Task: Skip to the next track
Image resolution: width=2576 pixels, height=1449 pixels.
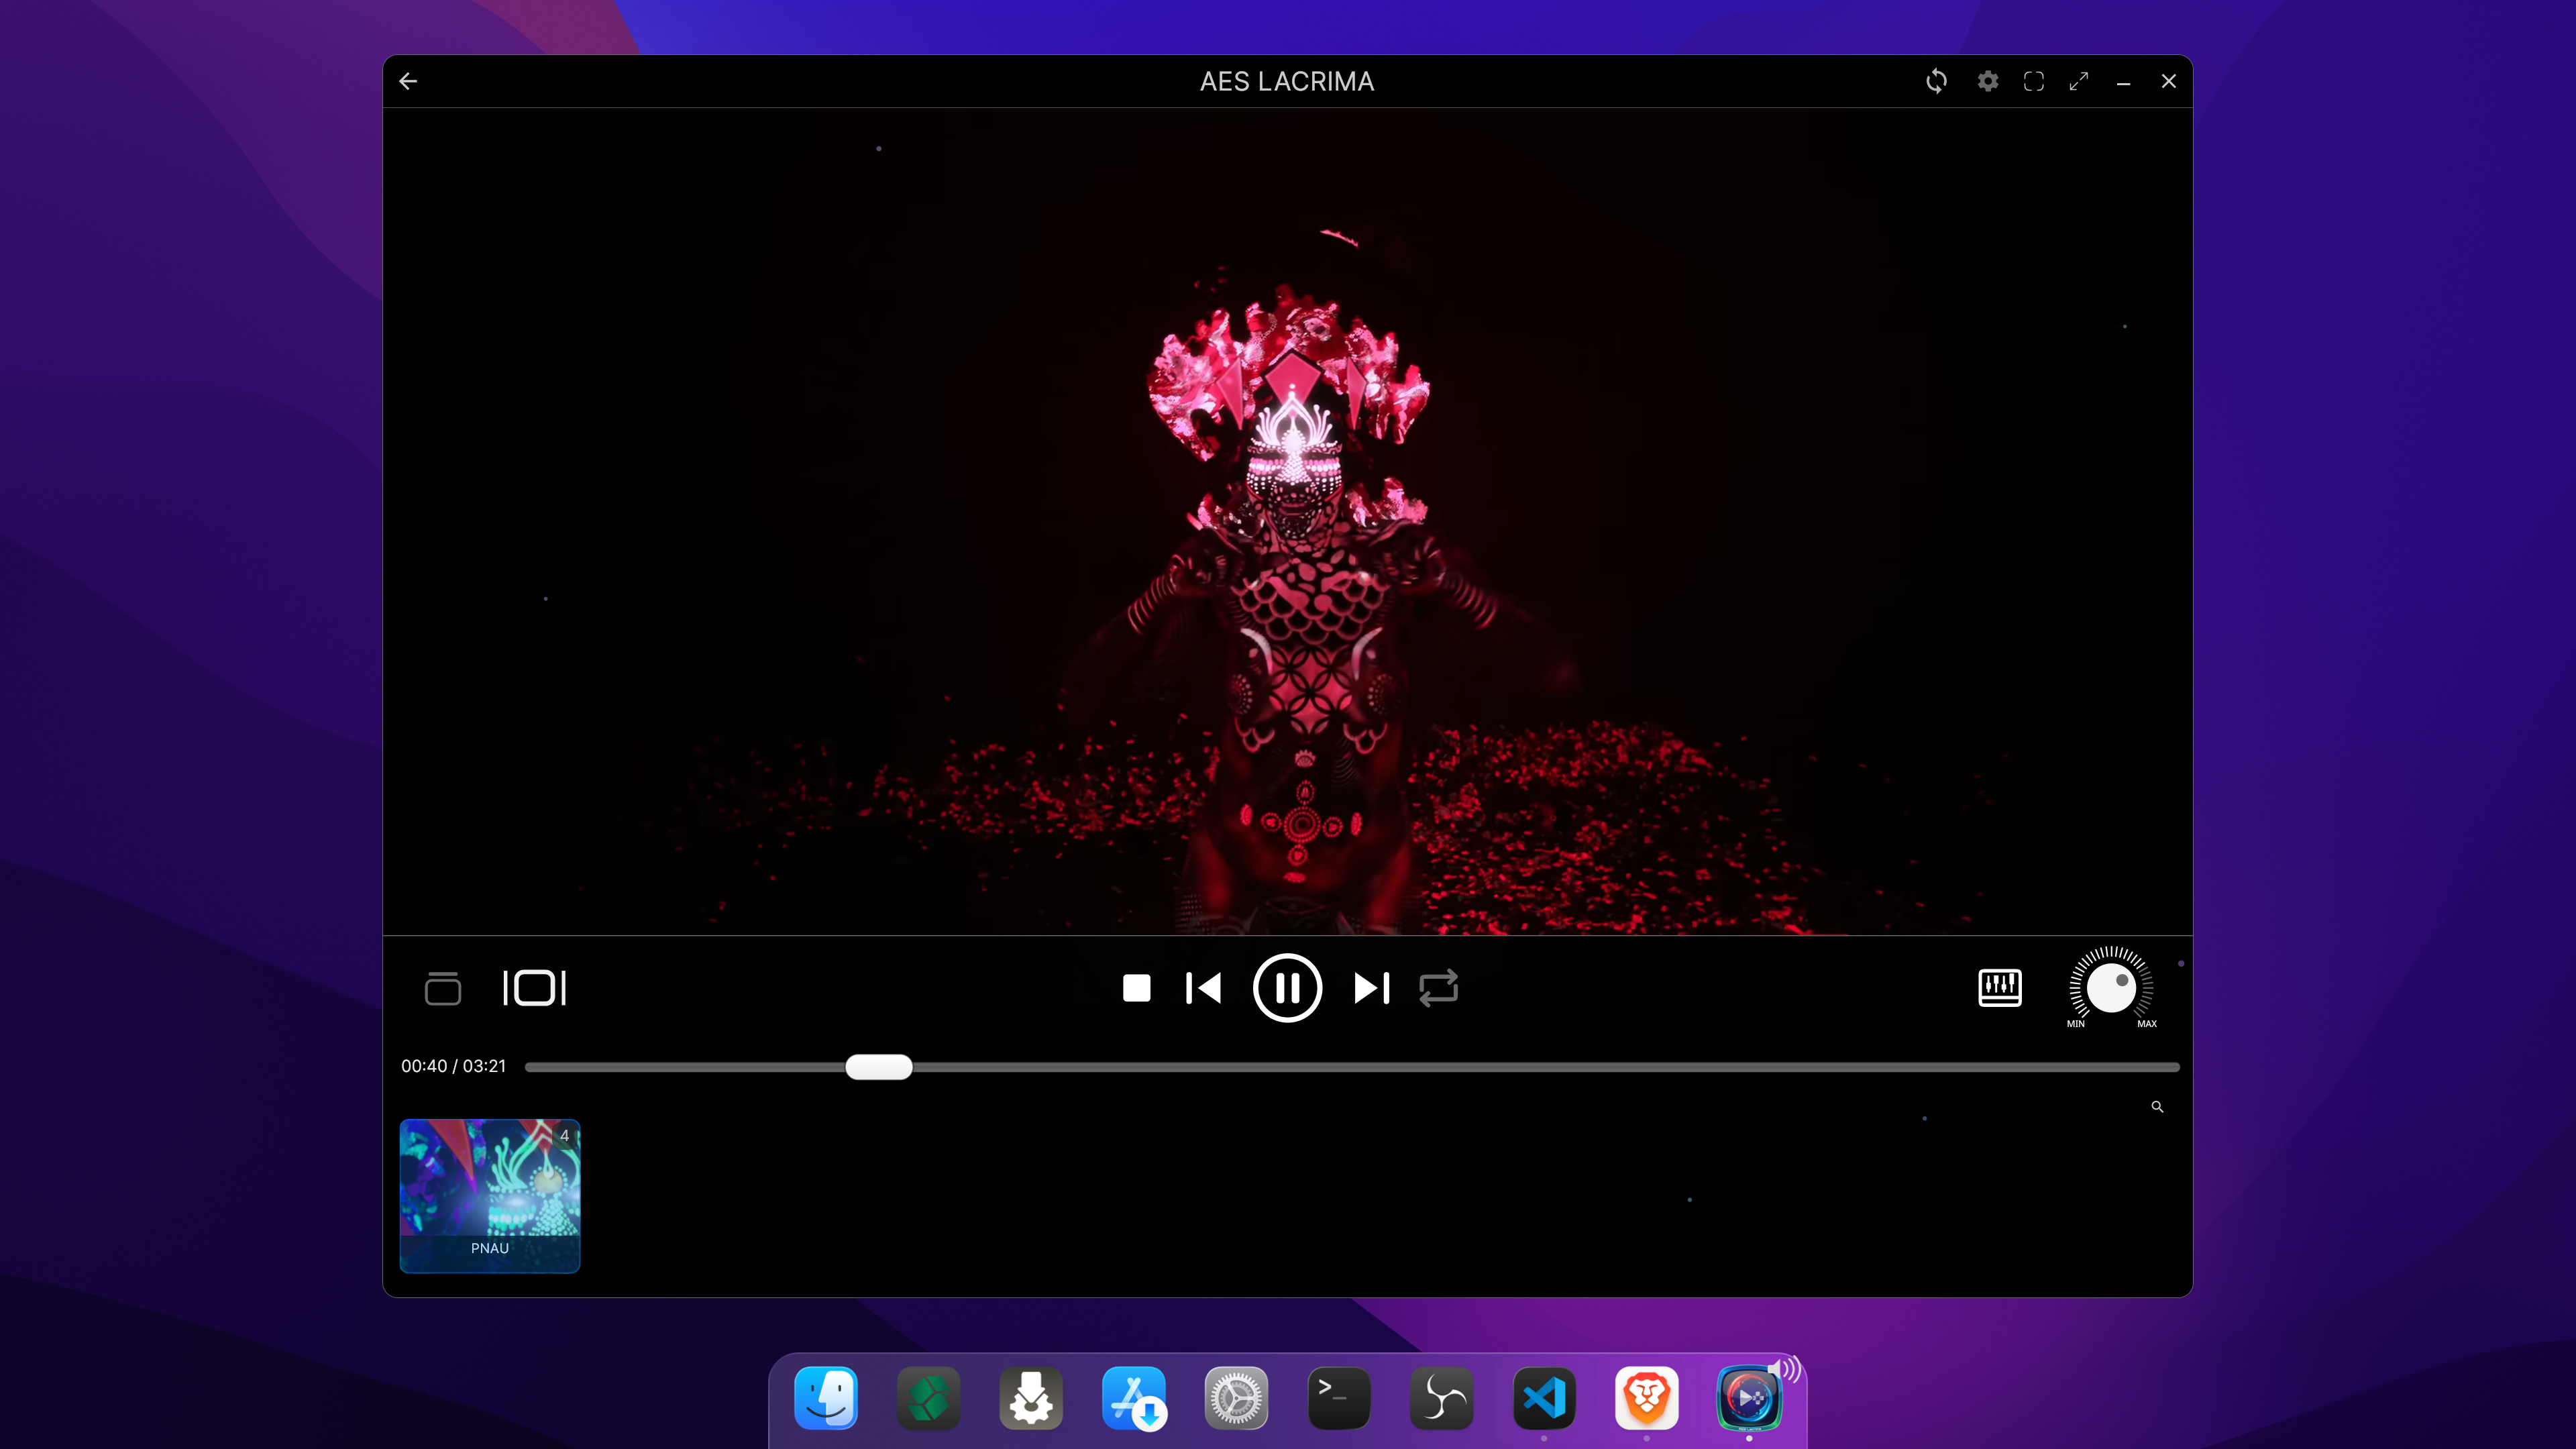Action: click(x=1372, y=988)
